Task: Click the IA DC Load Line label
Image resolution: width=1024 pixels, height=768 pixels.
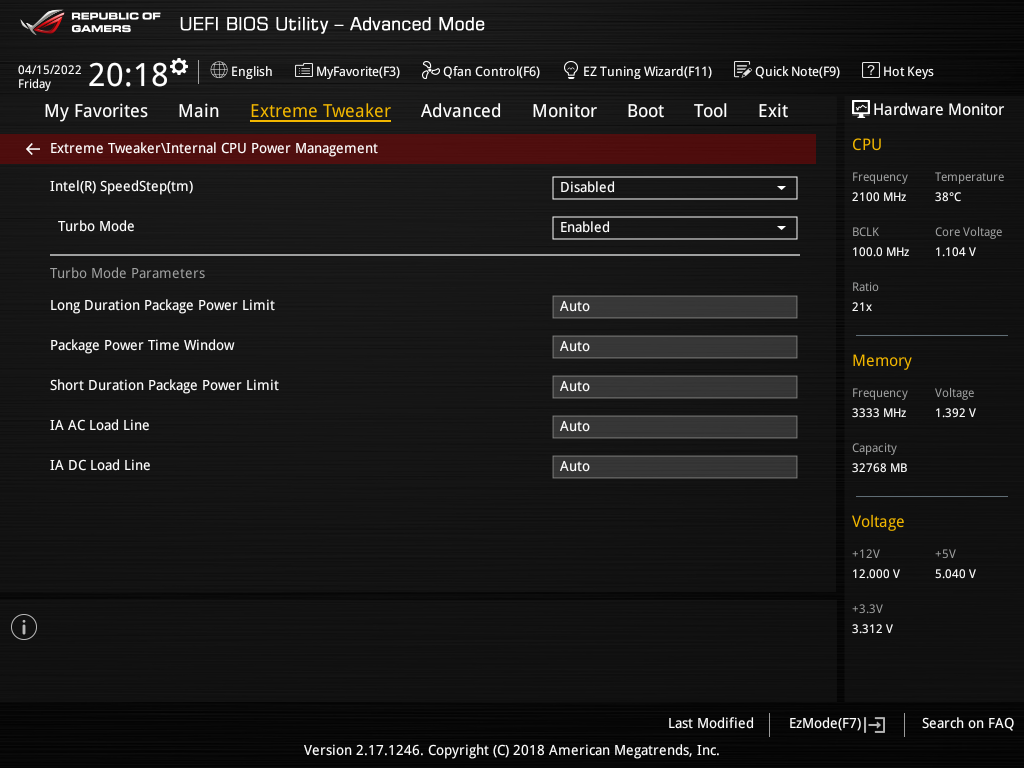Action: click(100, 466)
